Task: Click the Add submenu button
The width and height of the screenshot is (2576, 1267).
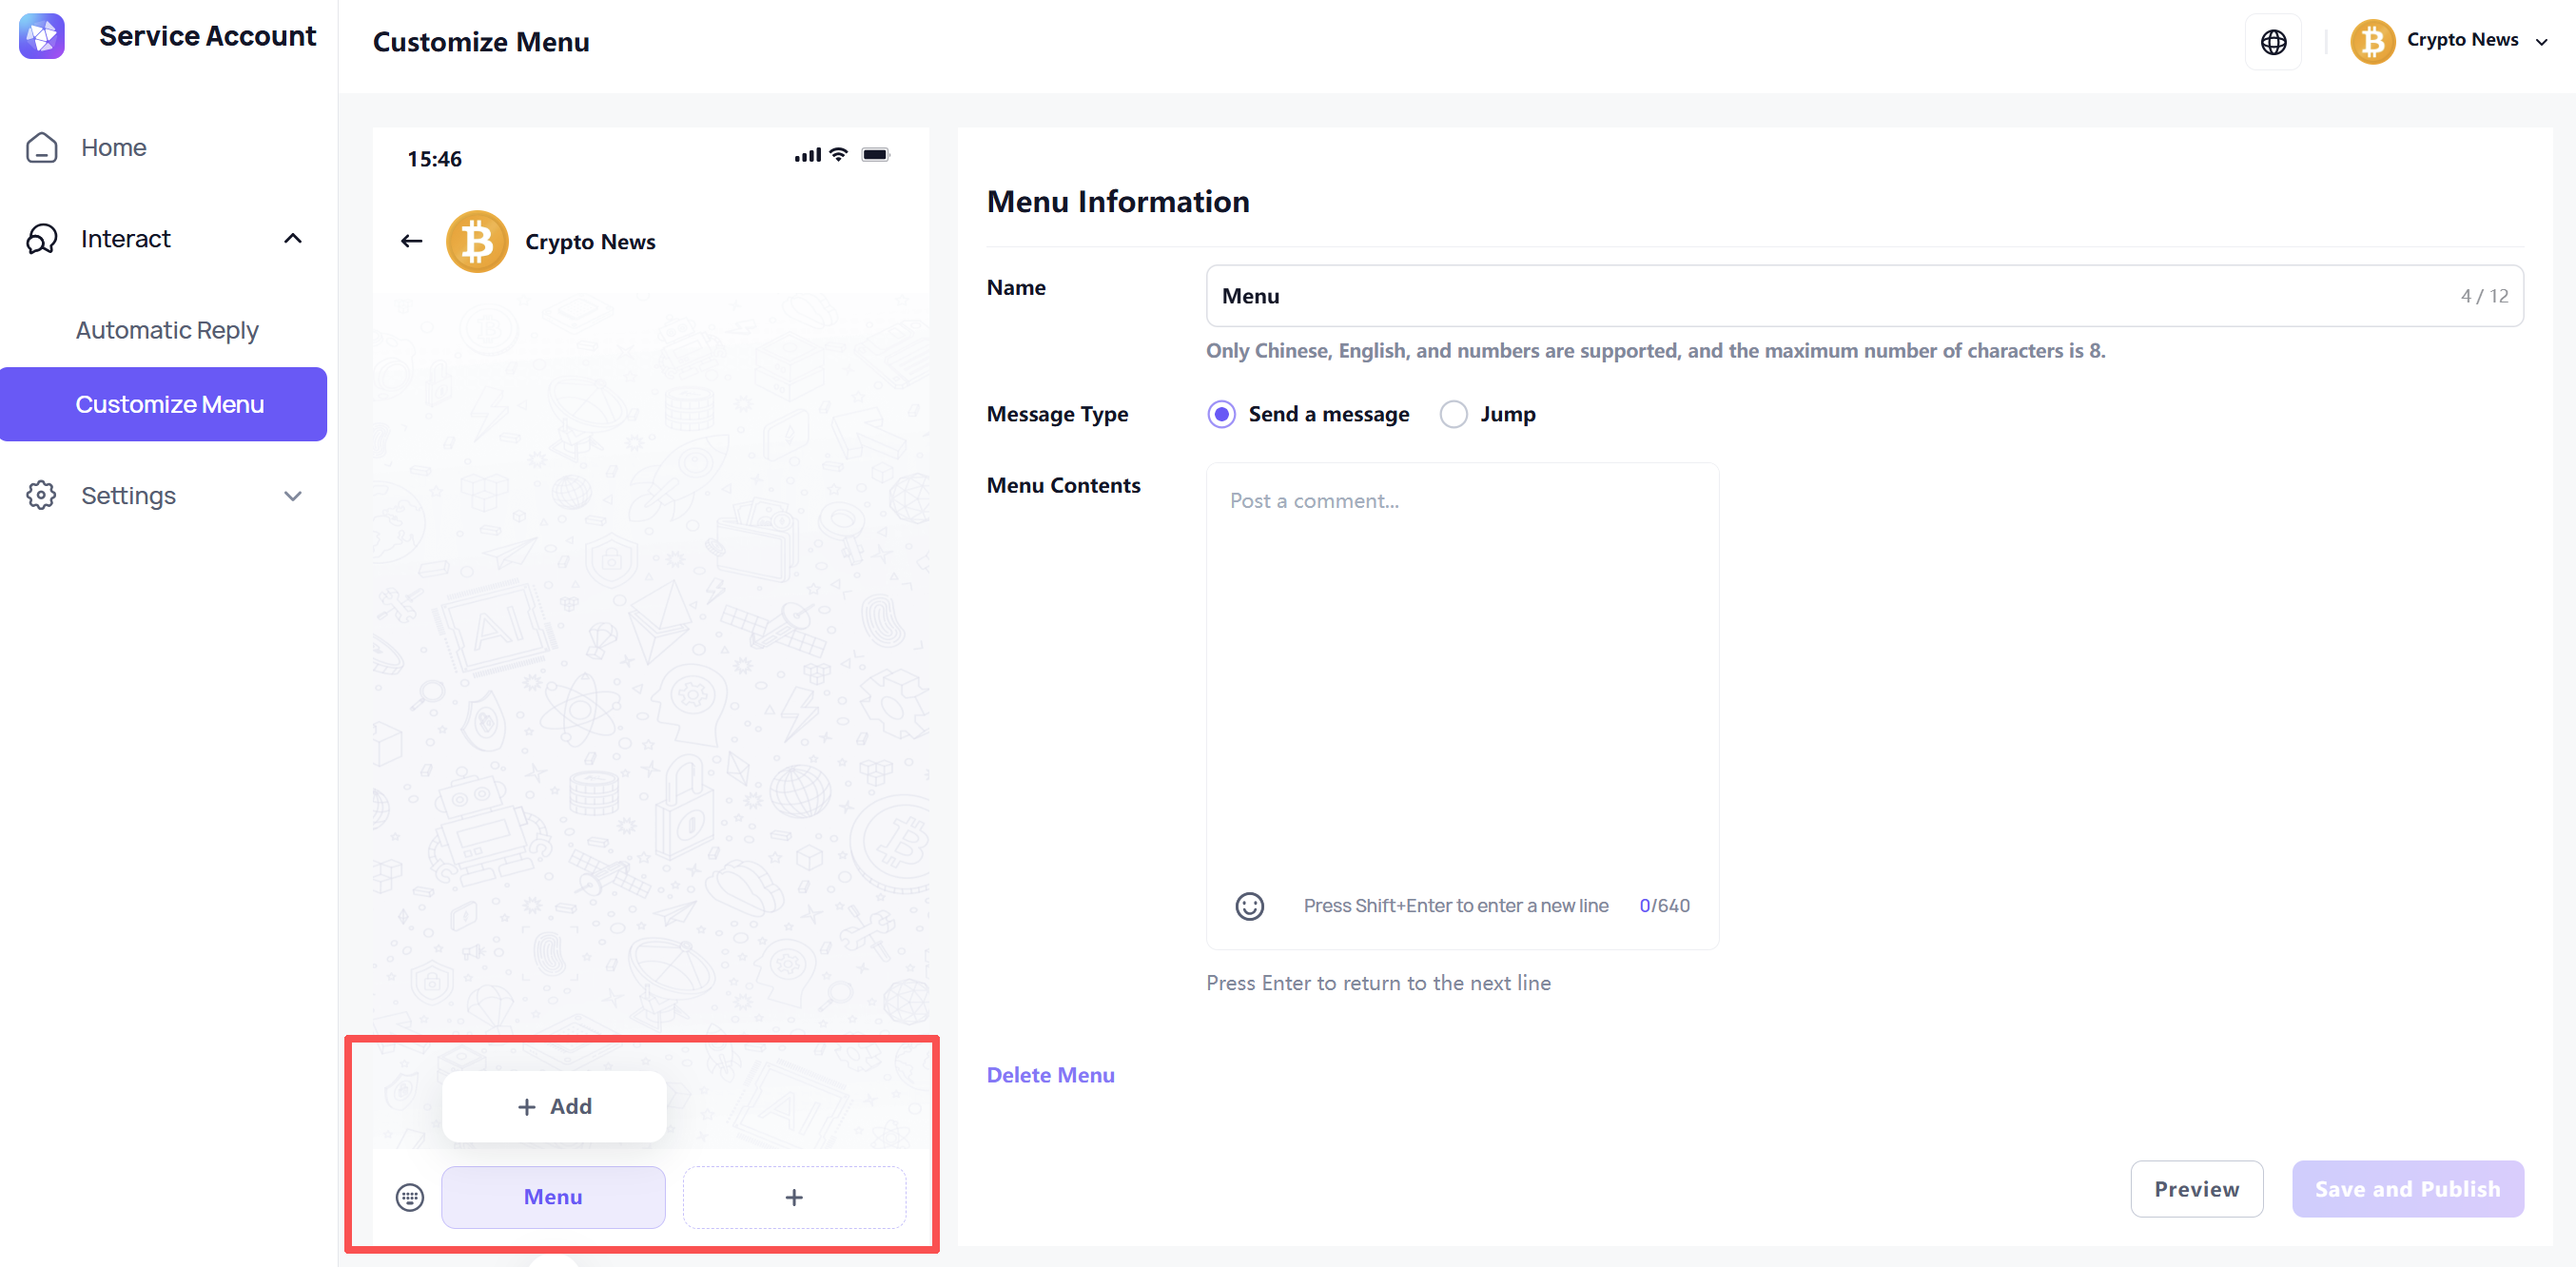Action: pyautogui.click(x=554, y=1106)
